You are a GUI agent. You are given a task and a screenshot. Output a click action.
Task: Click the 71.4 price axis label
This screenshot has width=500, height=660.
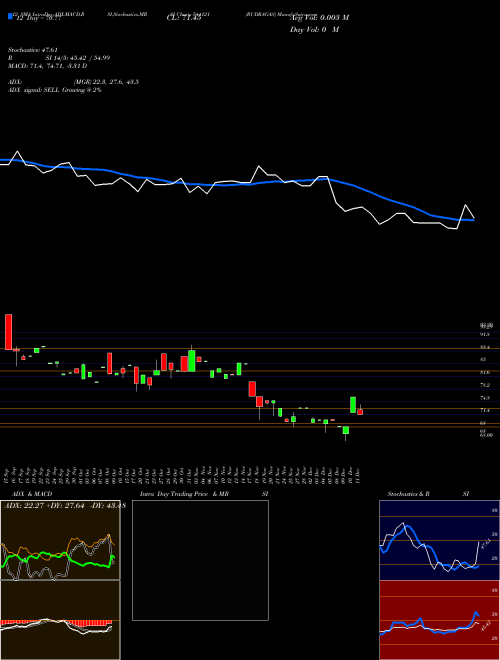[x=485, y=410]
